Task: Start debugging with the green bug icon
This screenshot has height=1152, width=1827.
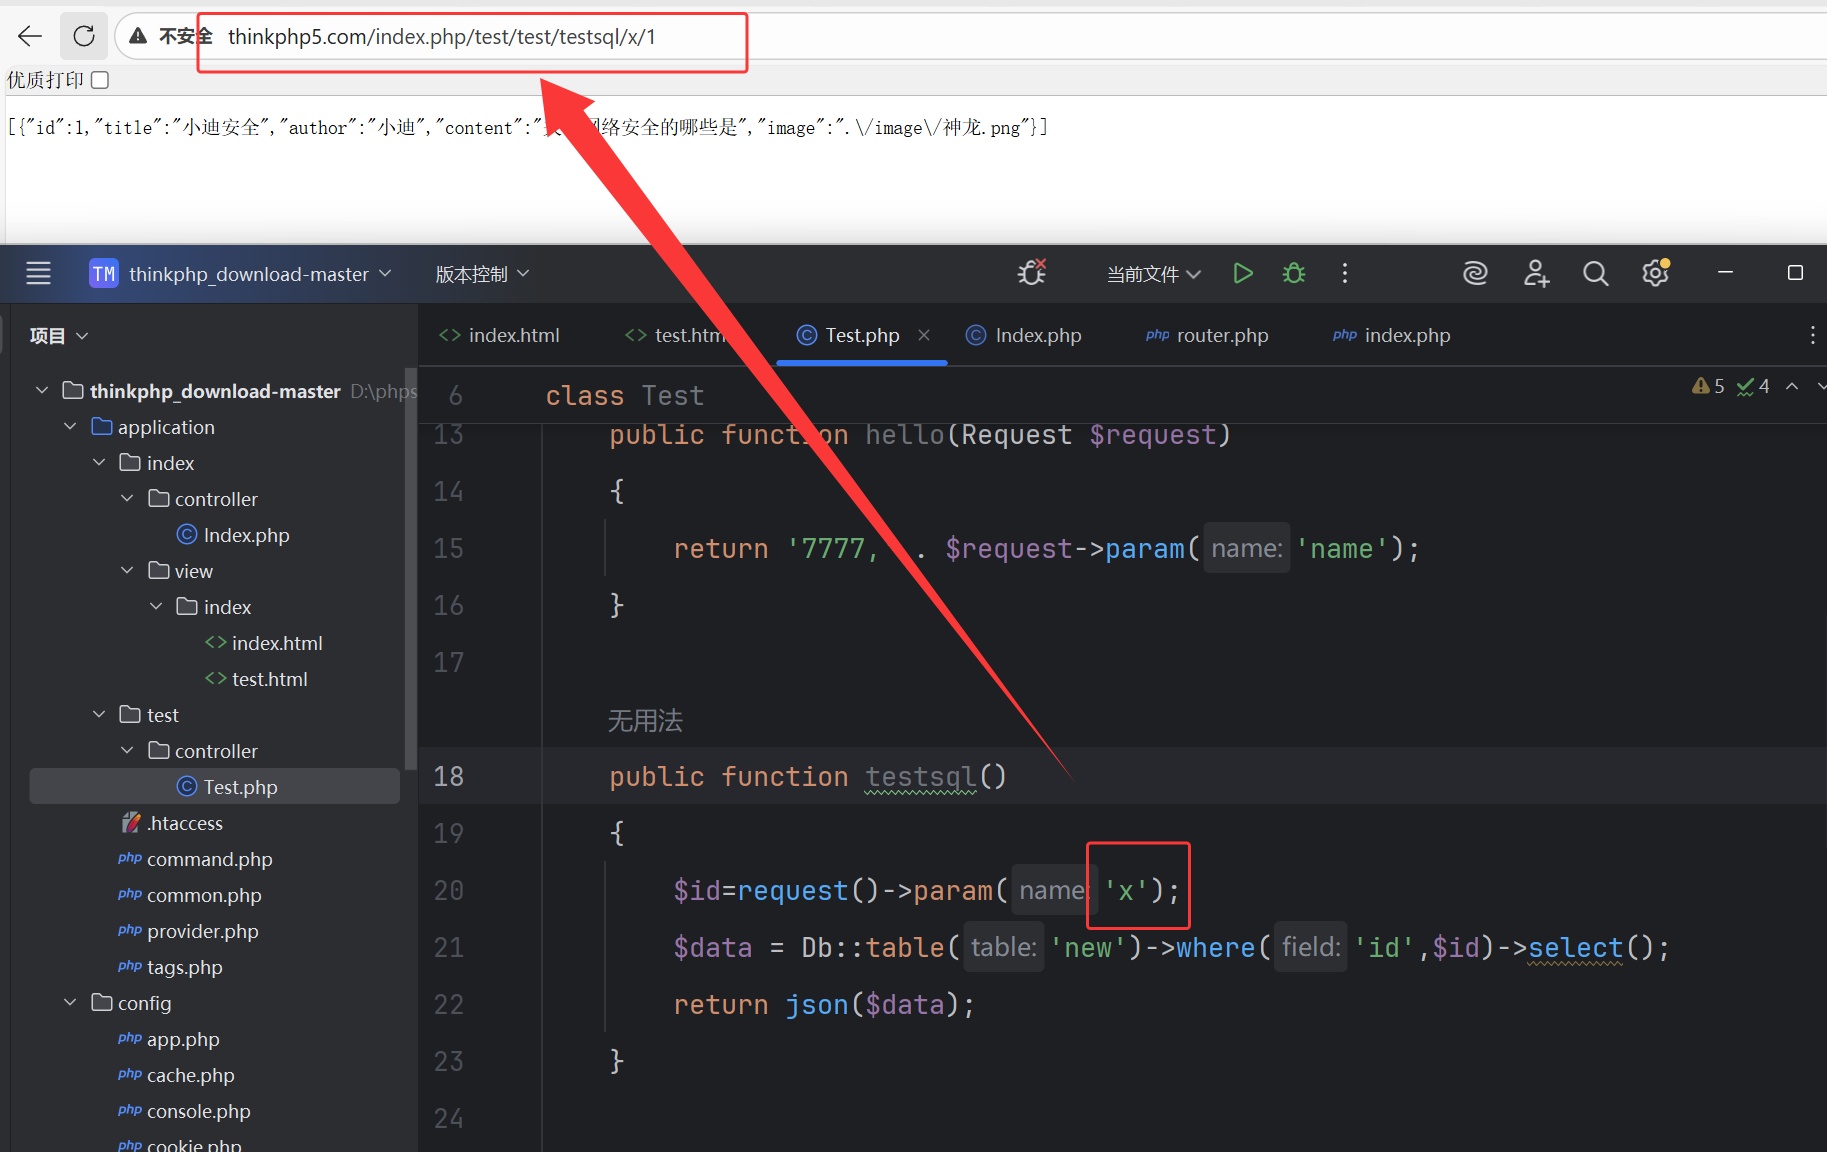Action: (1294, 273)
